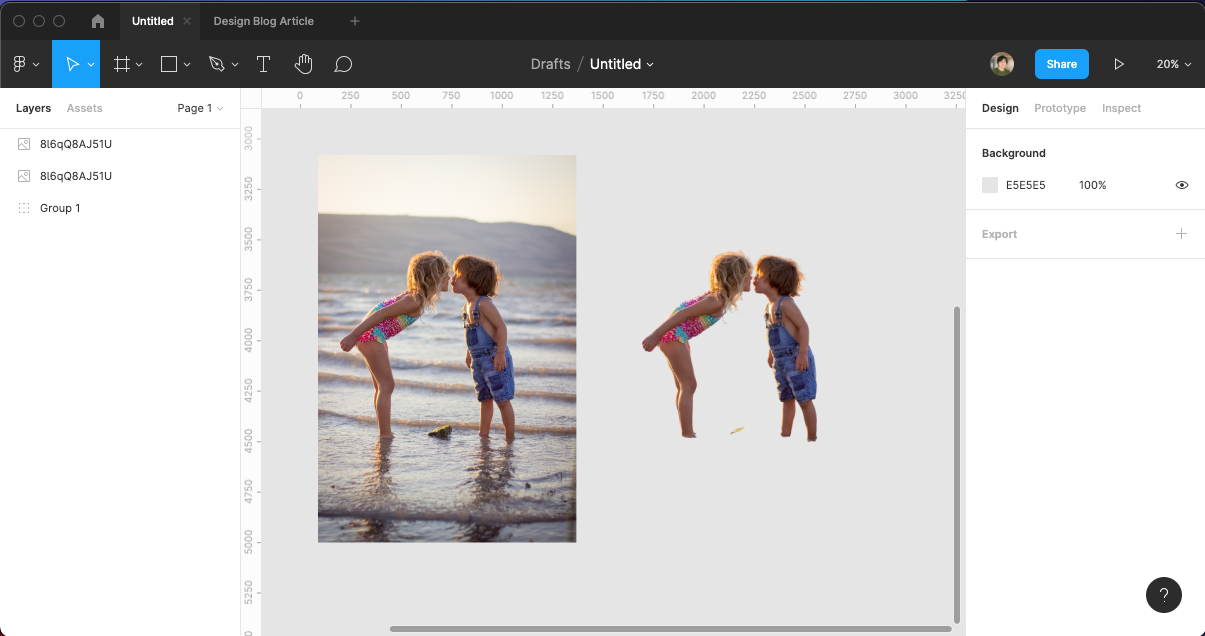Open the Comment tool

pyautogui.click(x=343, y=63)
